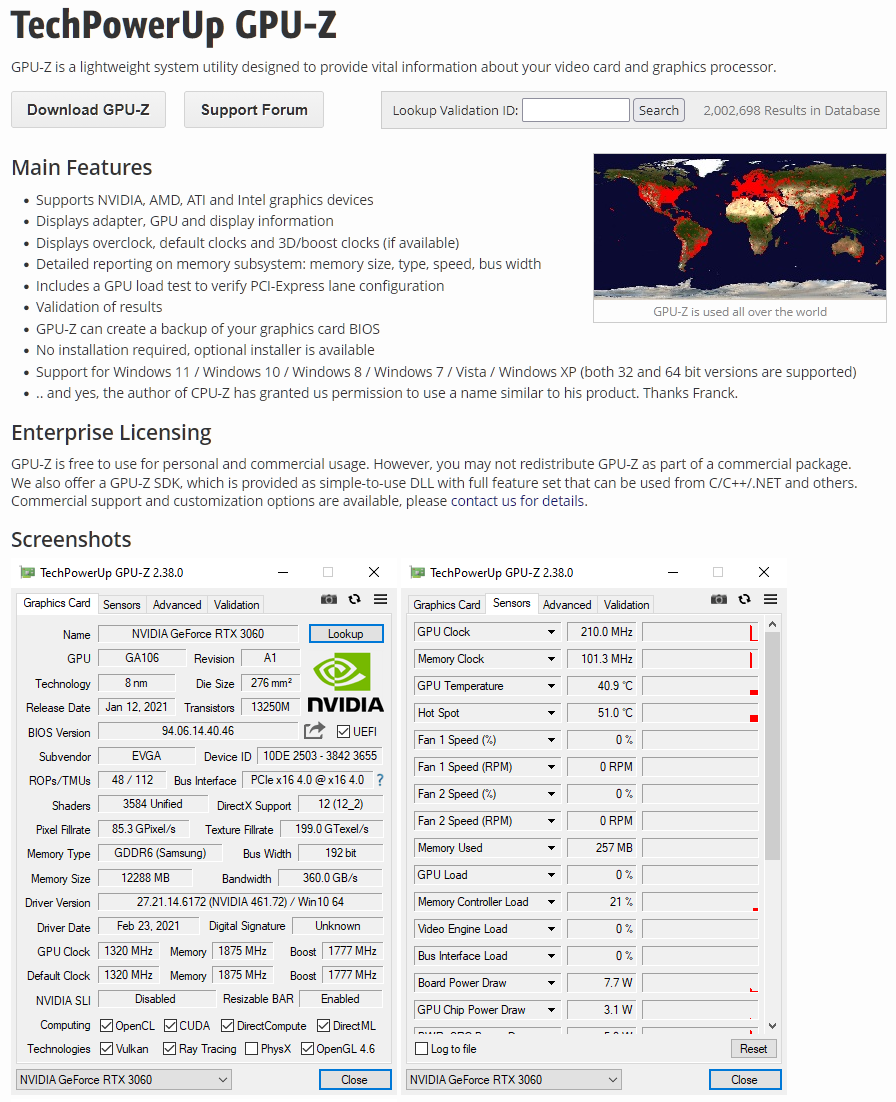Click camera screenshot icon in Graphics Card window
Viewport: 896px width, 1102px height.
(x=329, y=599)
